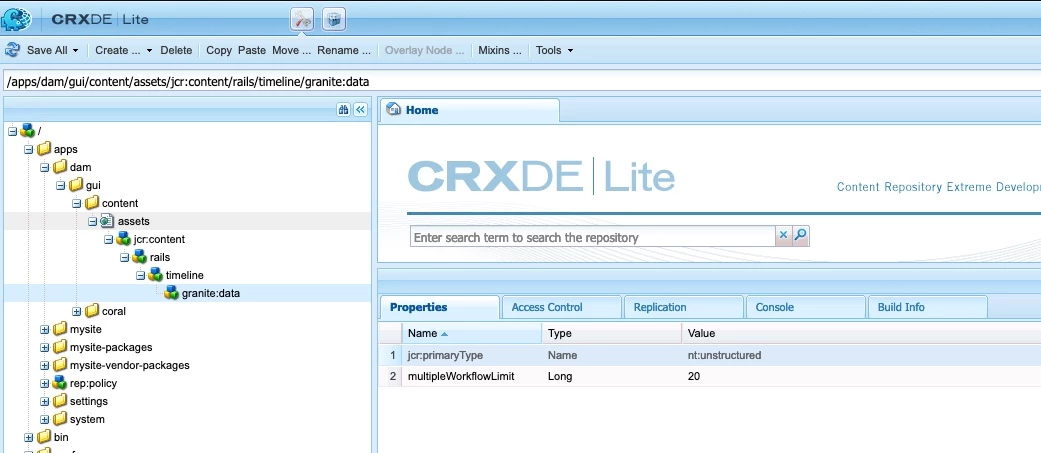
Task: Click the Move ... toolbar button
Action: tap(291, 50)
